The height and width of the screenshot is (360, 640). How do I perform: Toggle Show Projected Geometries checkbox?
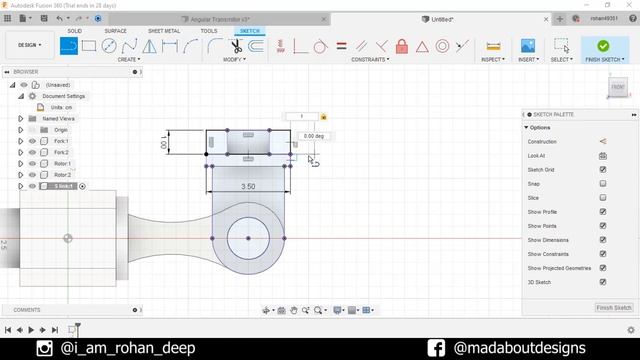603,268
